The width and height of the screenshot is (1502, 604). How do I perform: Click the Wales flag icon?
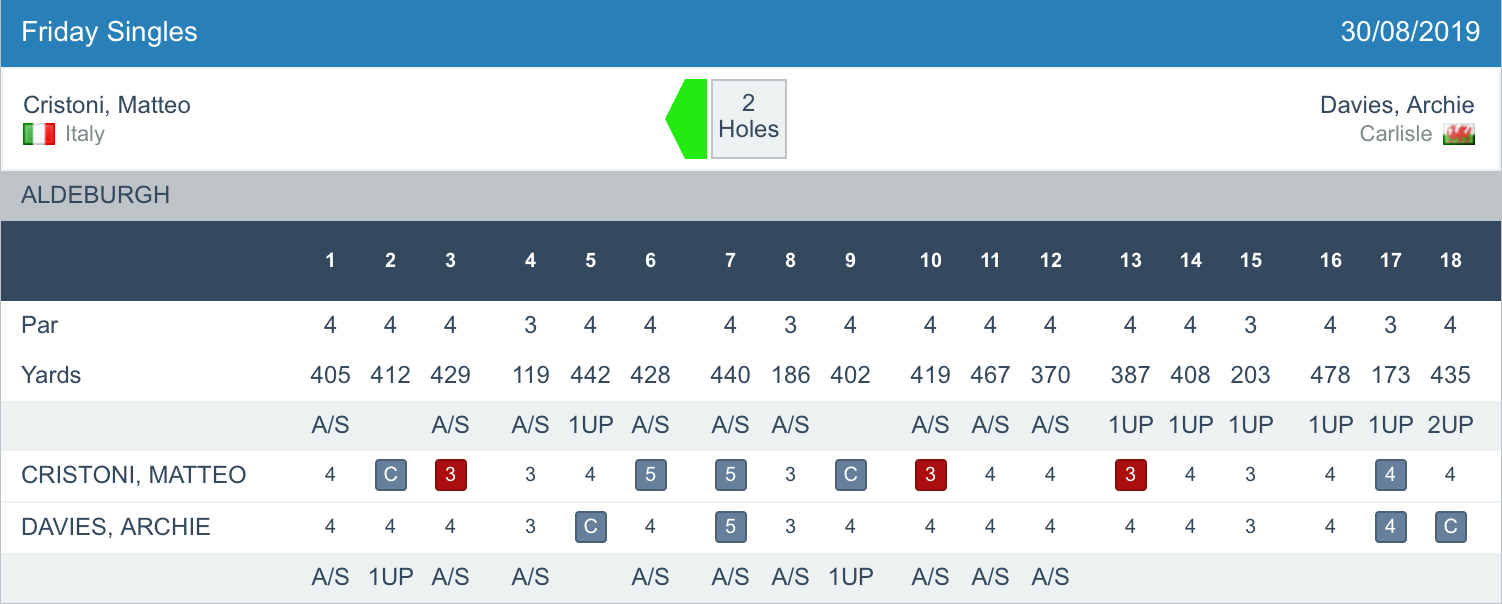1459,134
